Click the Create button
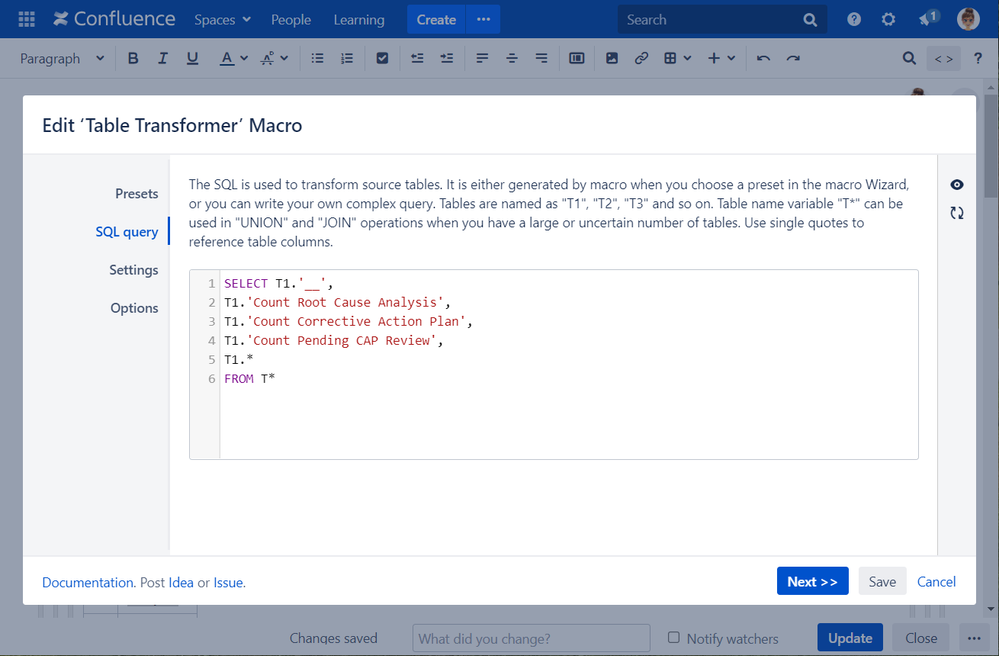999x656 pixels. [436, 20]
